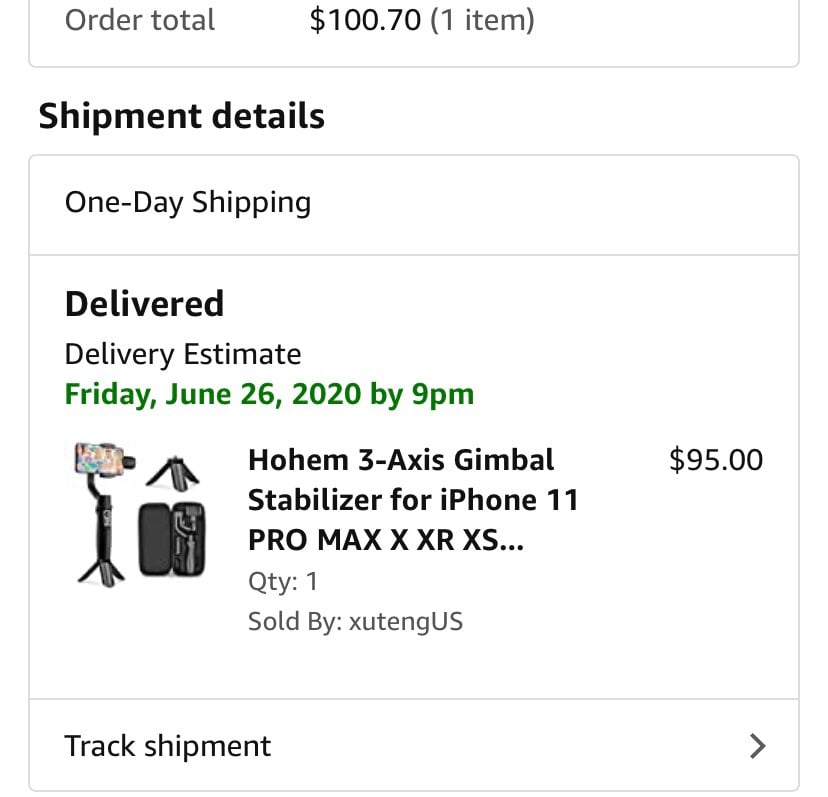The width and height of the screenshot is (828, 797).
Task: Tap the carrying case in the product image
Action: [172, 539]
